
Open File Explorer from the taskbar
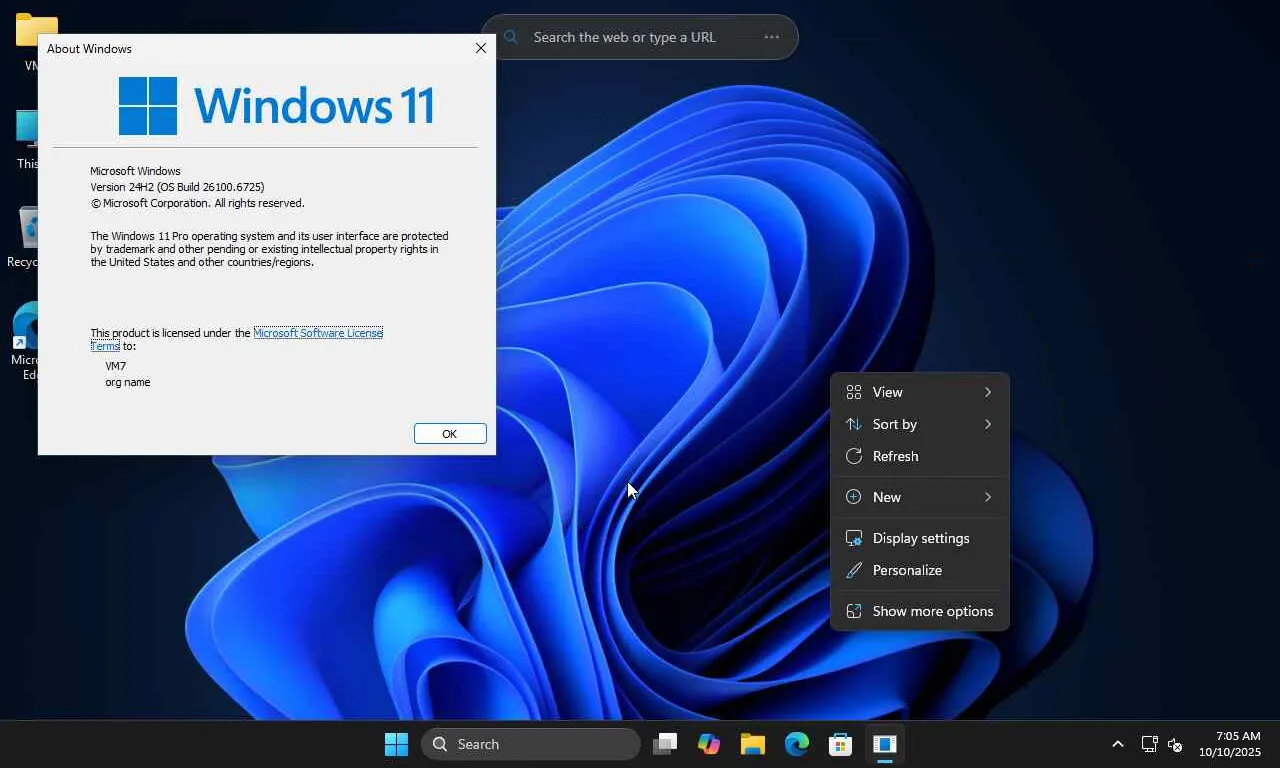point(753,744)
